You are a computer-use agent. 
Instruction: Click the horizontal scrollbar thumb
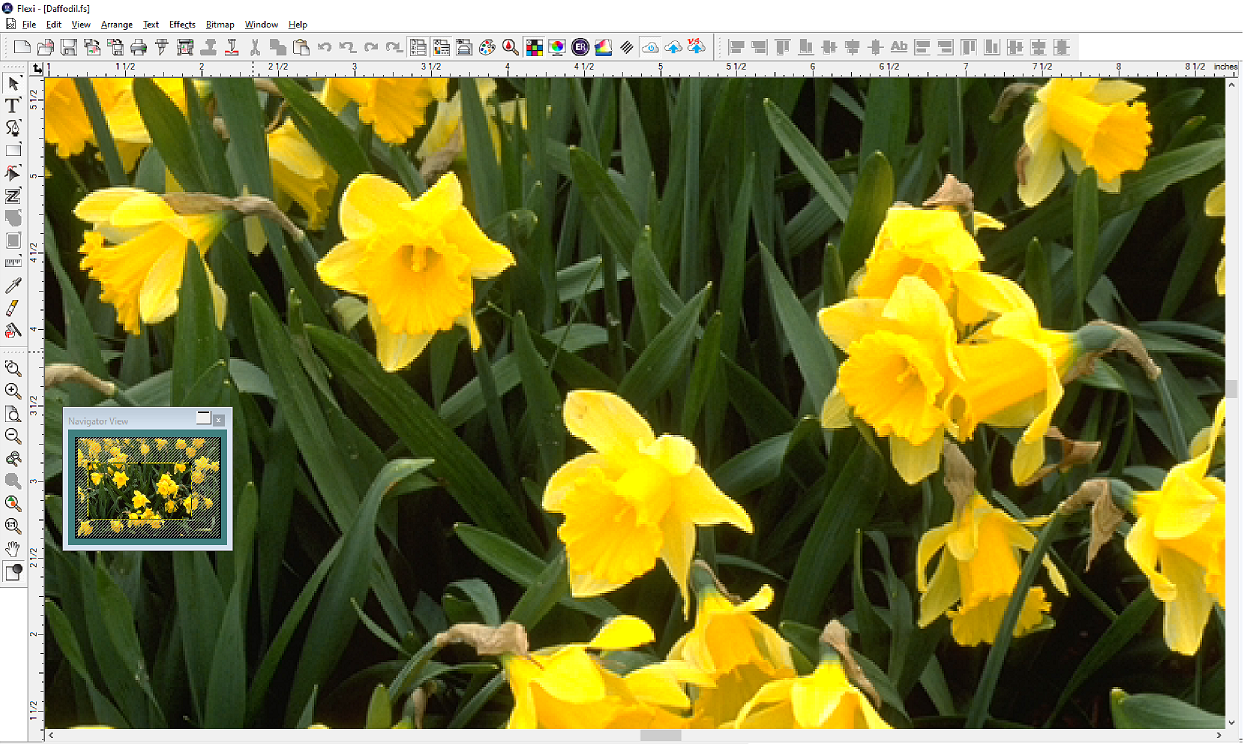660,736
